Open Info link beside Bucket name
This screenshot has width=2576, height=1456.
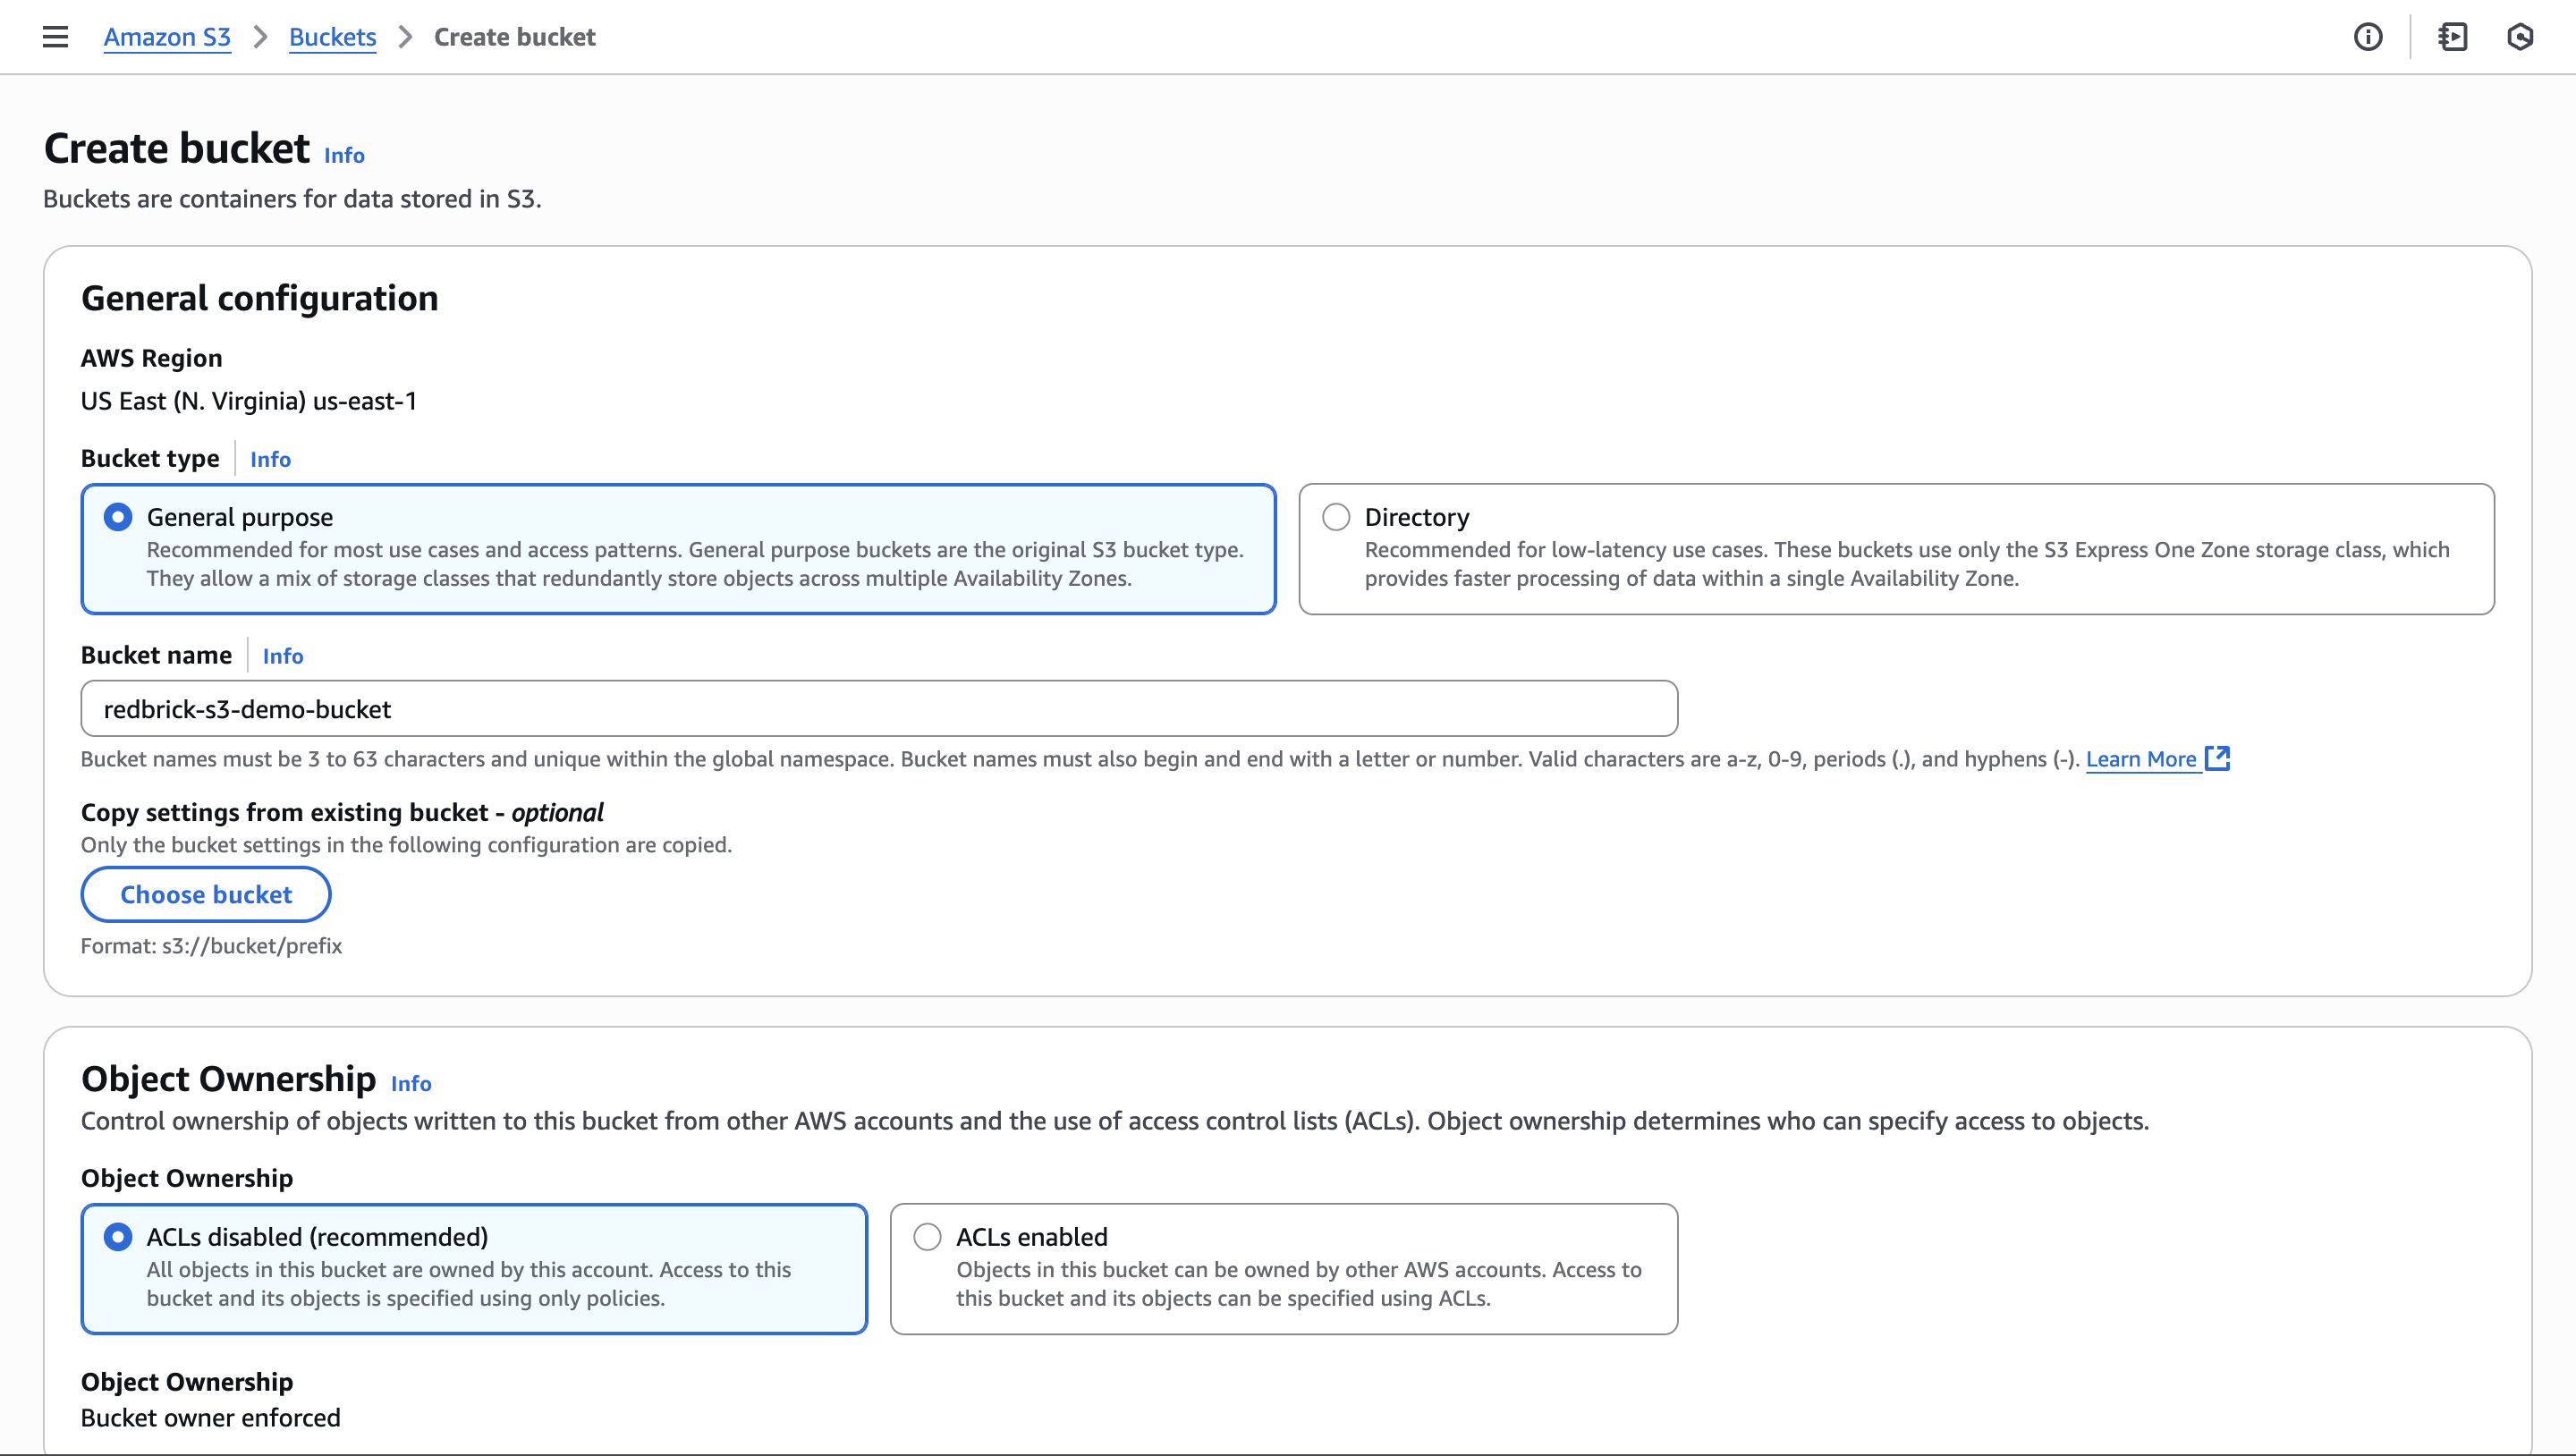pos(282,656)
